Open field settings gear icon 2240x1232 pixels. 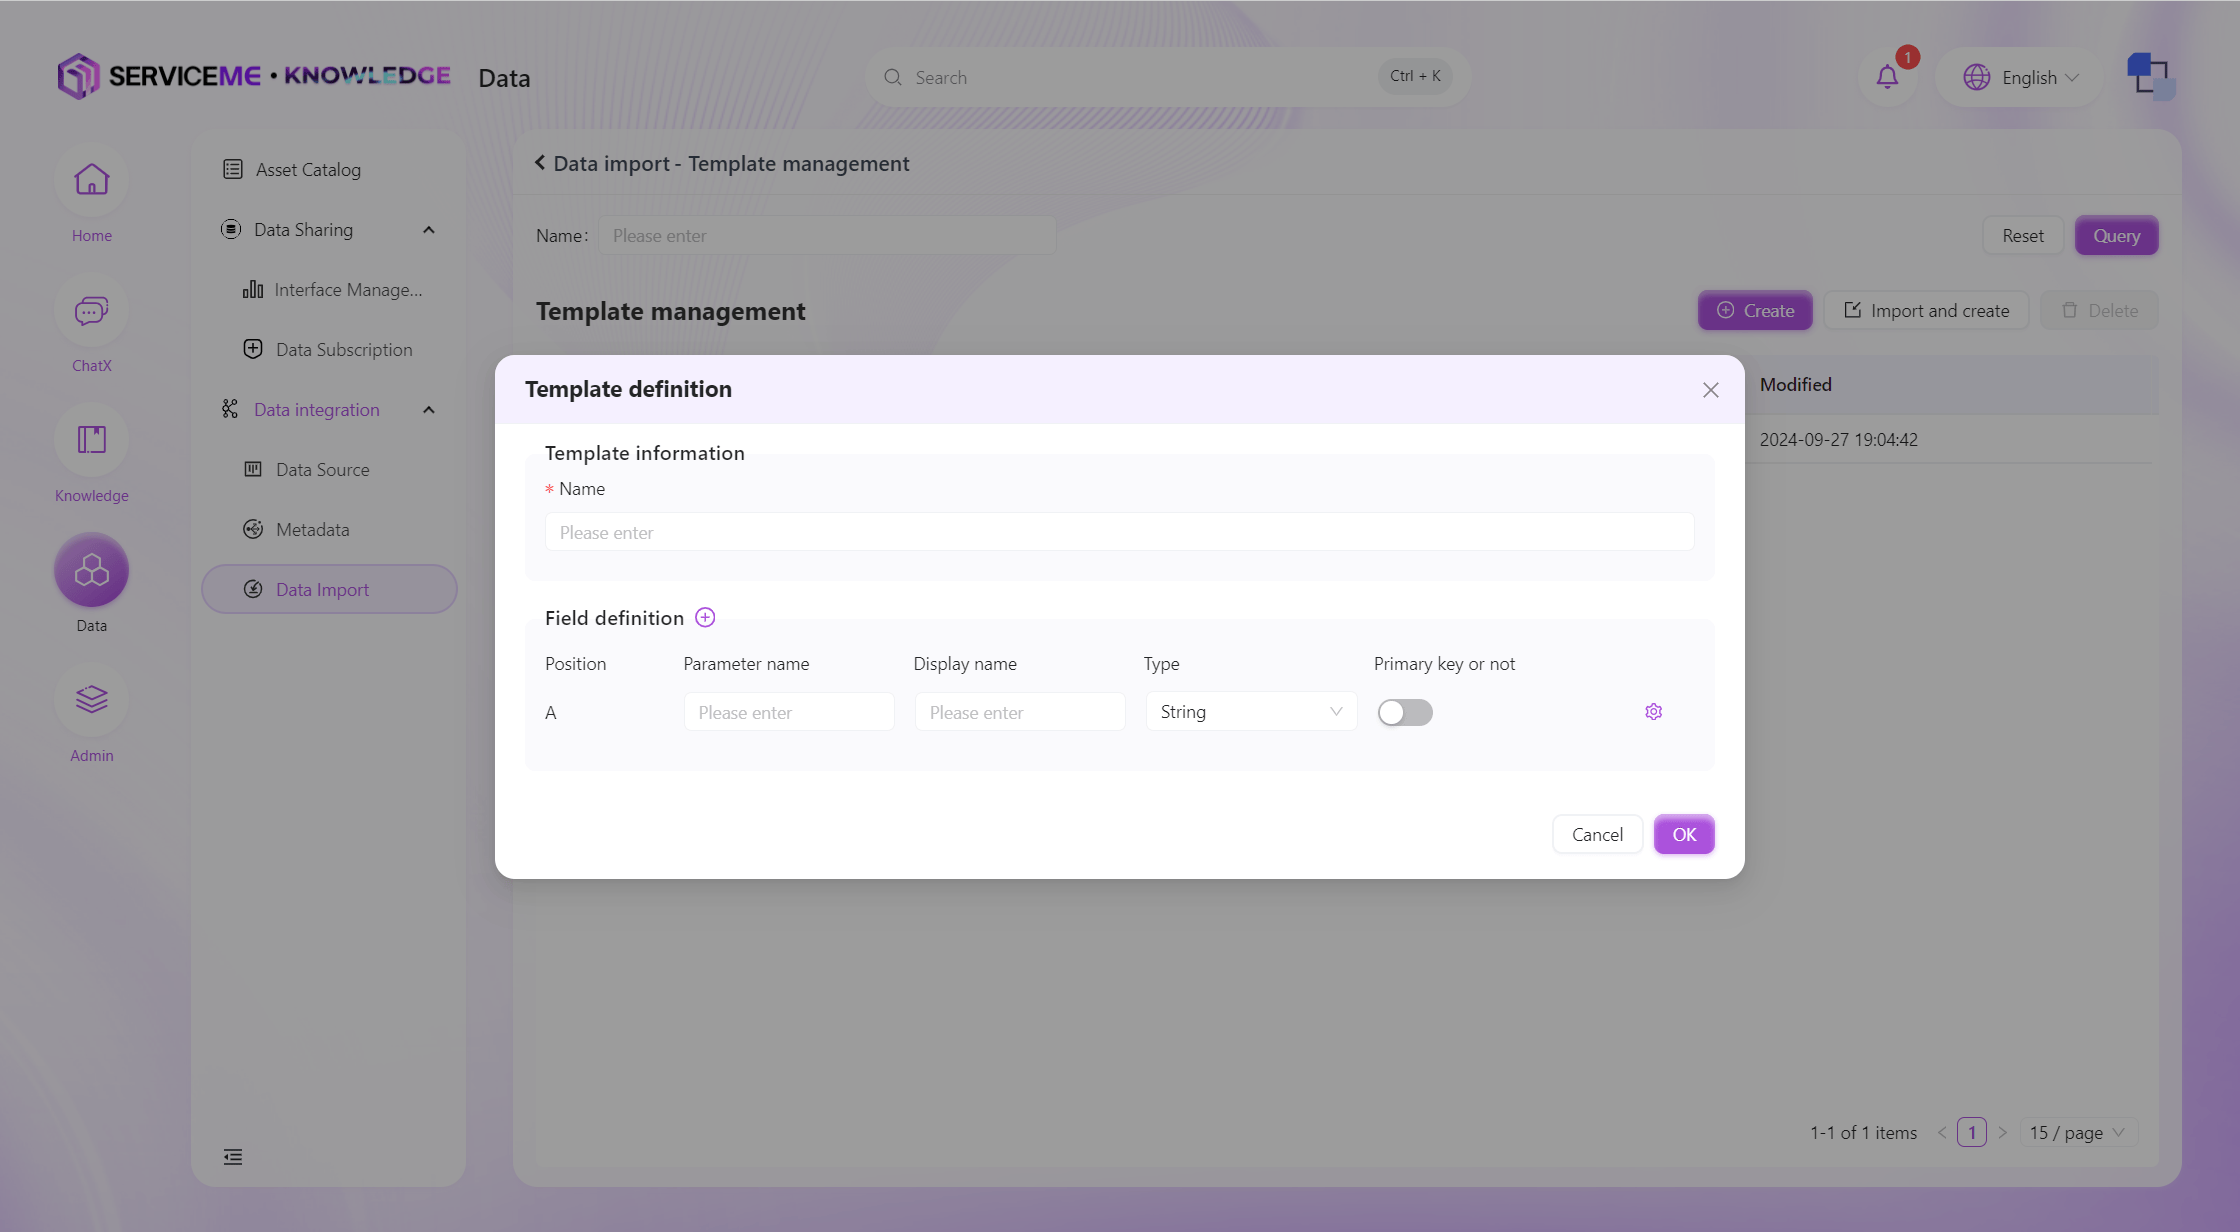click(x=1653, y=712)
